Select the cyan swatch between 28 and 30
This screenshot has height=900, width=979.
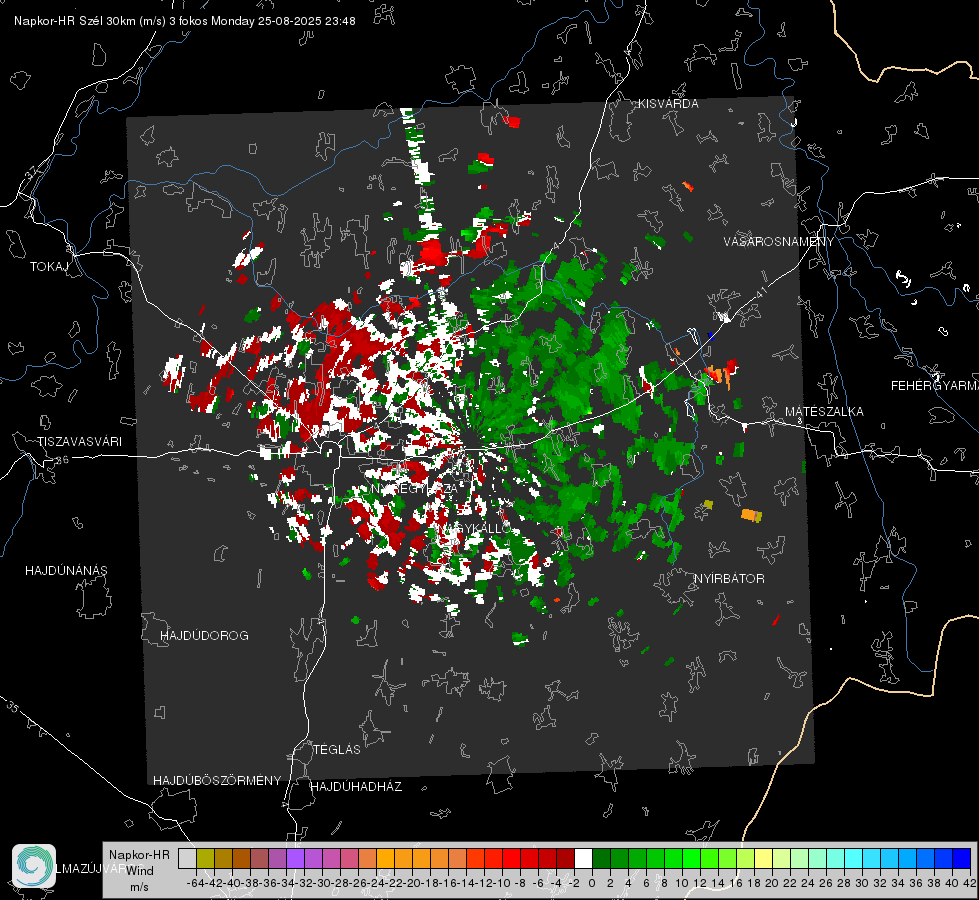(x=854, y=858)
